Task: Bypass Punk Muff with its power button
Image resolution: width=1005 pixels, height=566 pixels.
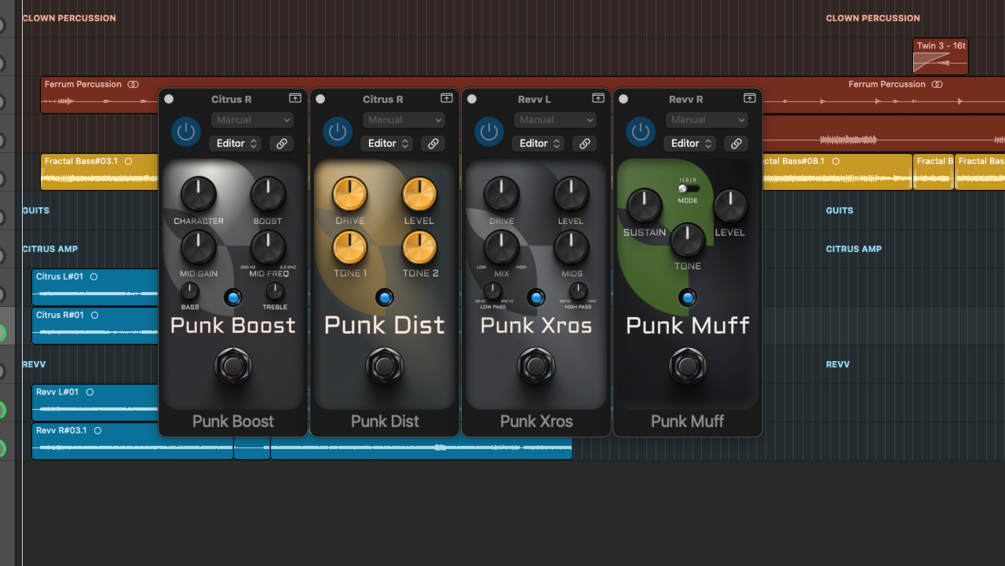Action: [640, 132]
